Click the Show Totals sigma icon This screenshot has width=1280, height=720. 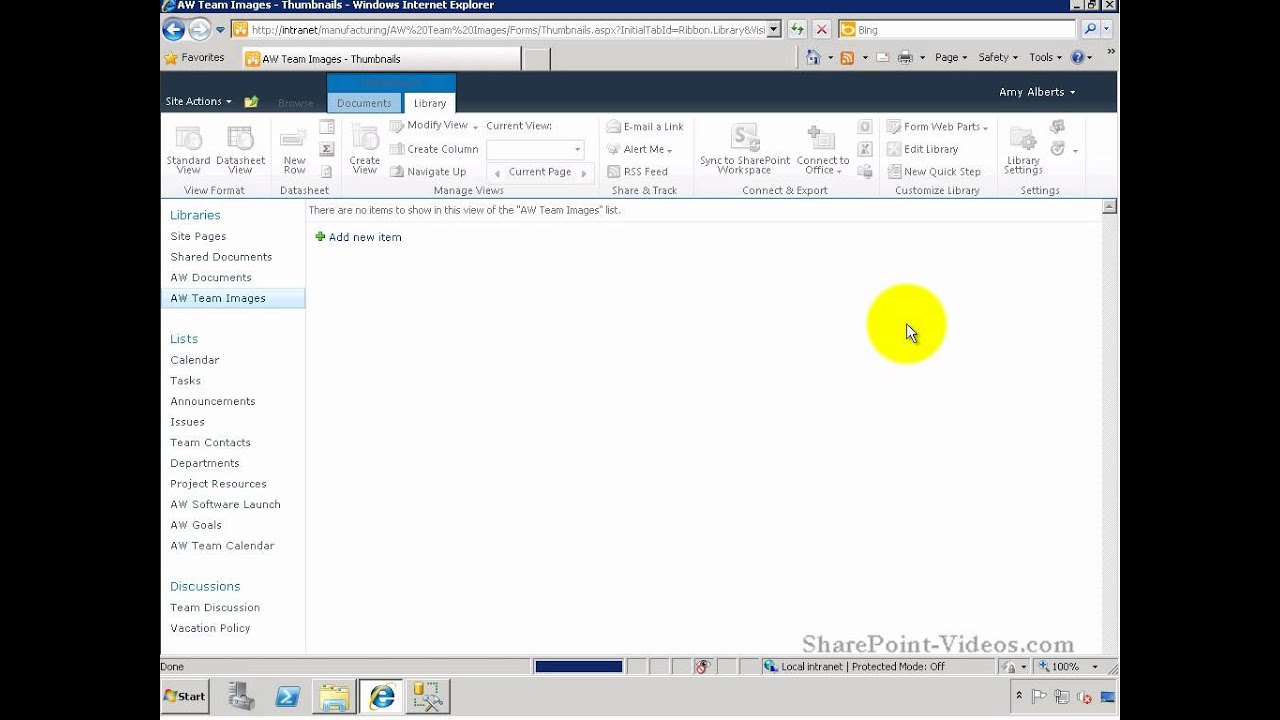[x=326, y=149]
